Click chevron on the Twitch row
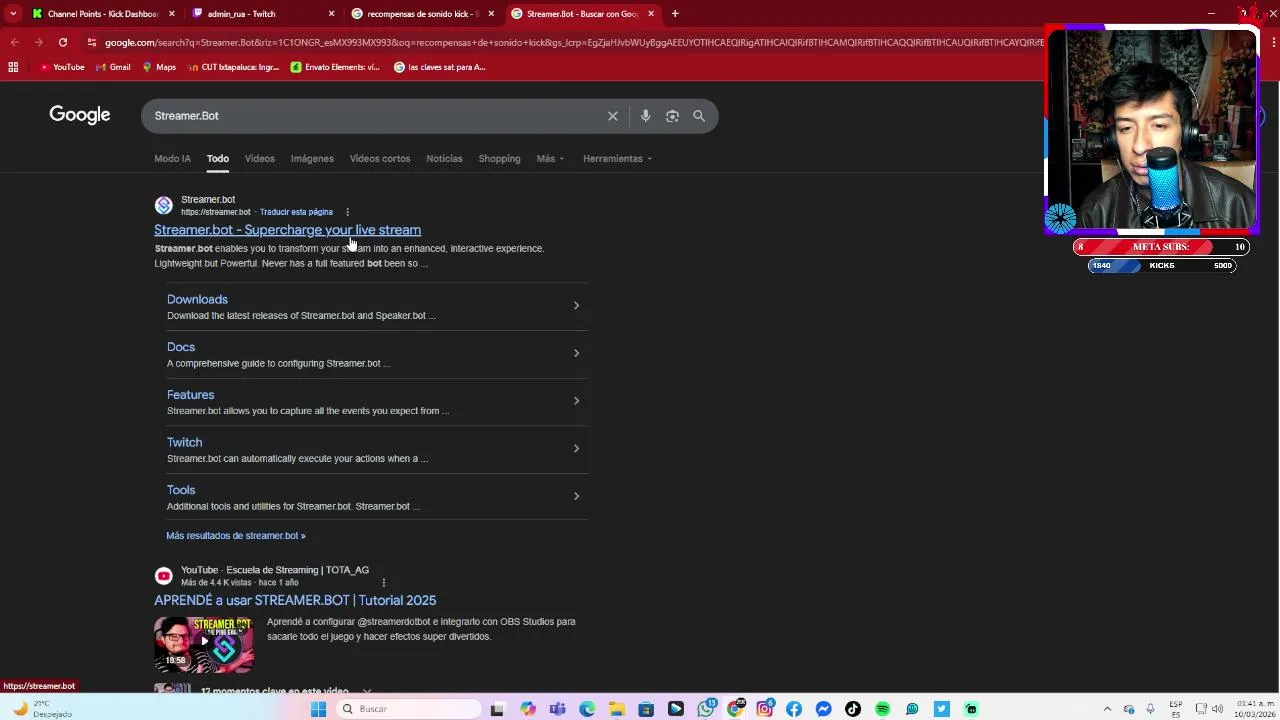1280x720 pixels. pyautogui.click(x=576, y=448)
